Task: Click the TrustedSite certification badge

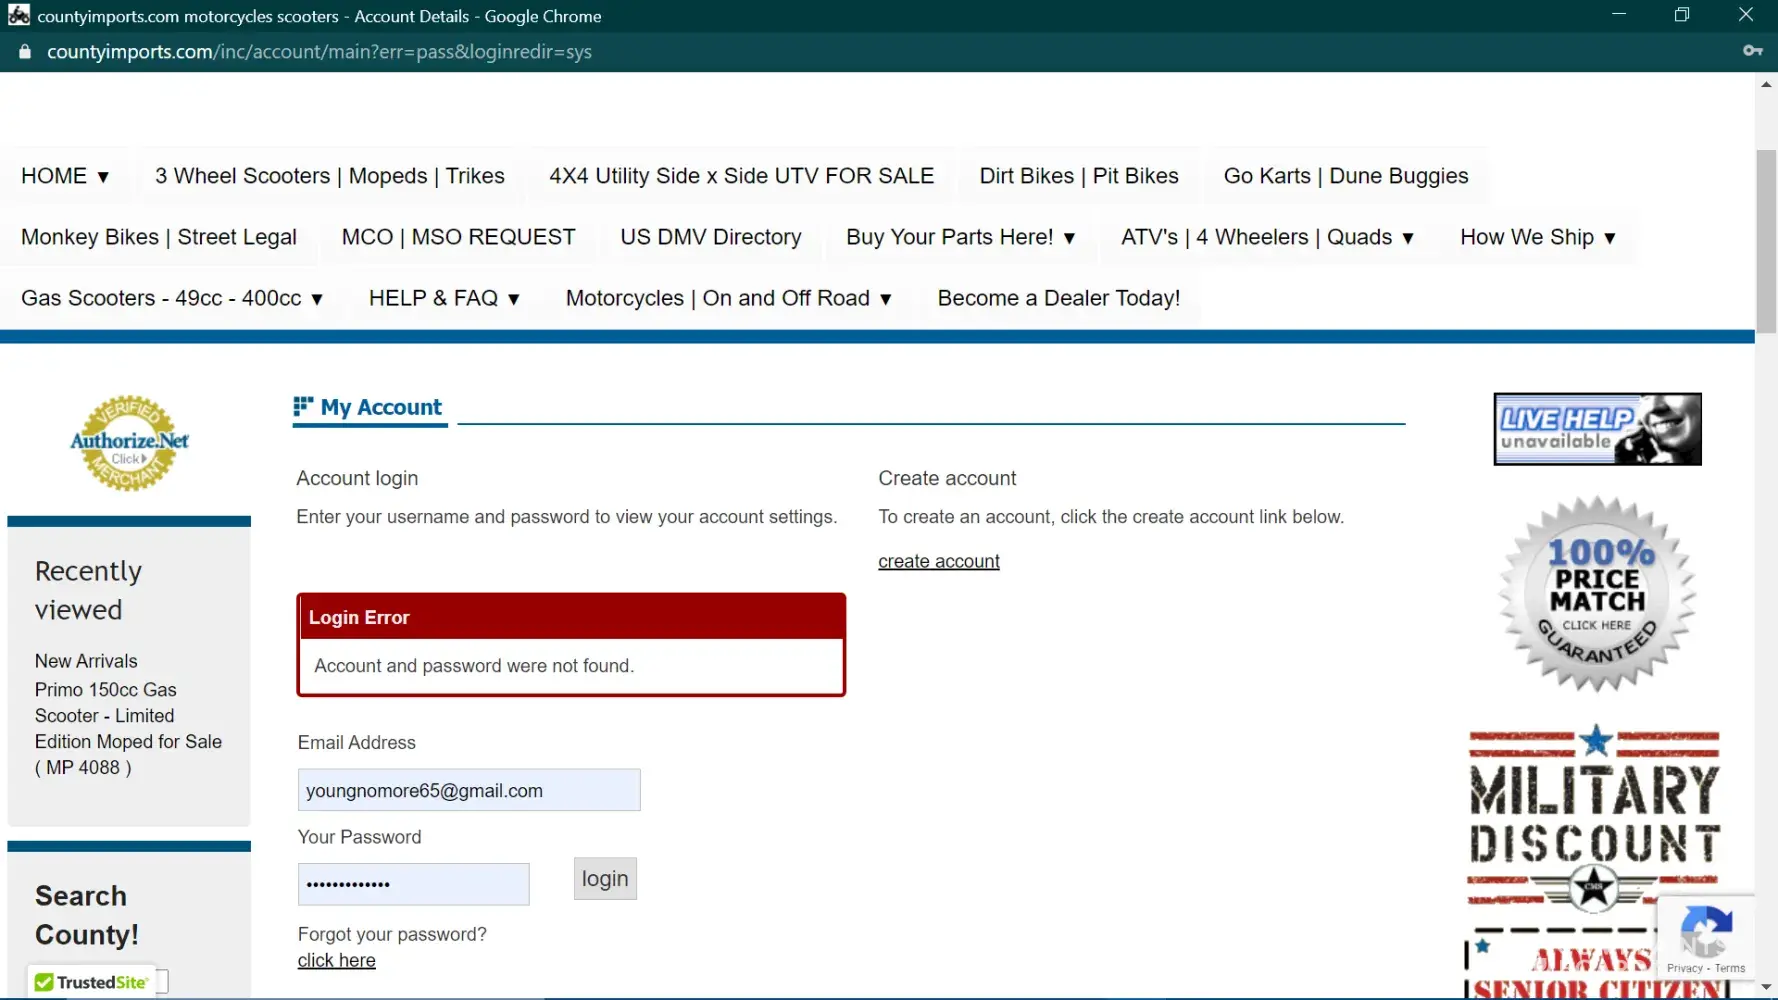Action: point(92,982)
